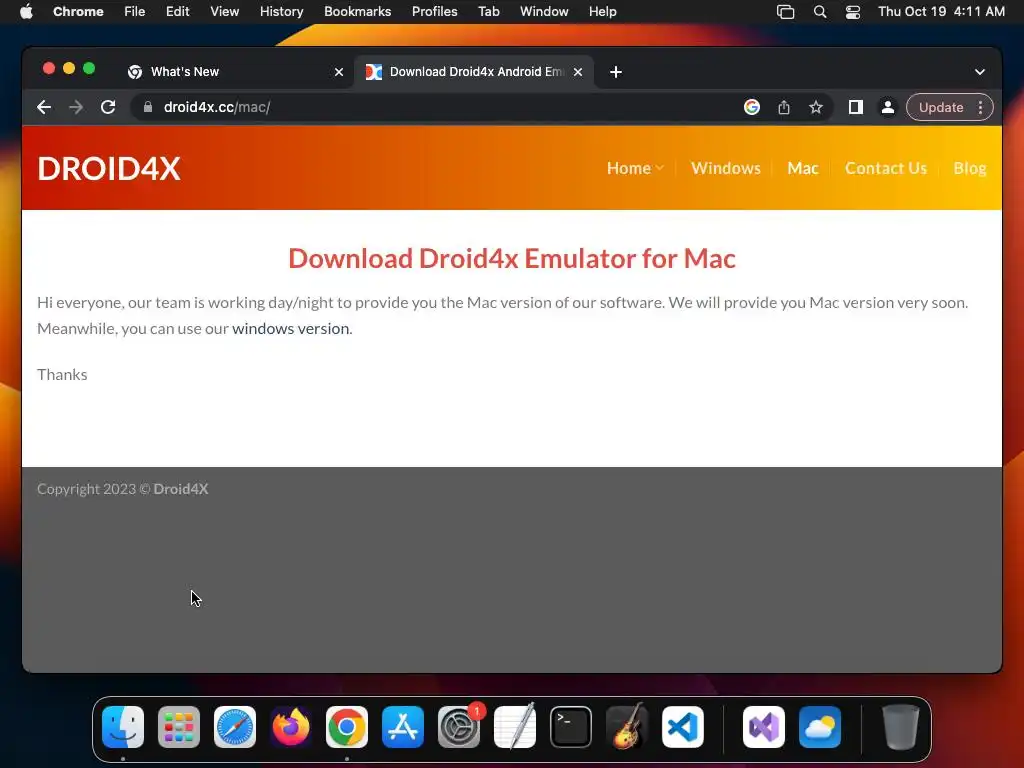1024x768 pixels.
Task: View site info lock icon
Action: (148, 107)
